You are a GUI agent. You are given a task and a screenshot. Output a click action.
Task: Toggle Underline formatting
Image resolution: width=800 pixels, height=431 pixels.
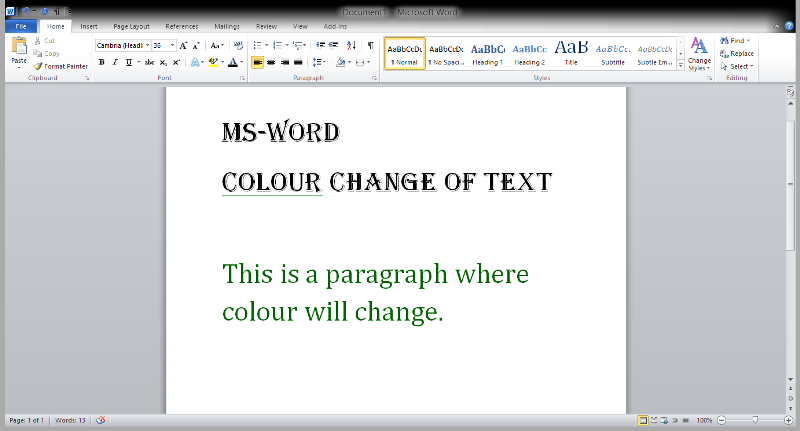coord(129,62)
